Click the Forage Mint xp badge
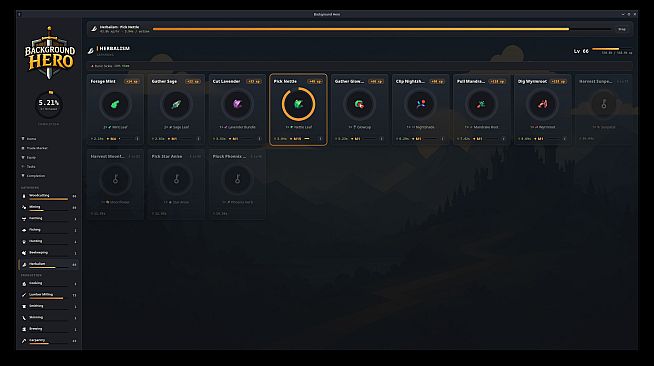Image resolution: width=654 pixels, height=366 pixels. tap(132, 81)
